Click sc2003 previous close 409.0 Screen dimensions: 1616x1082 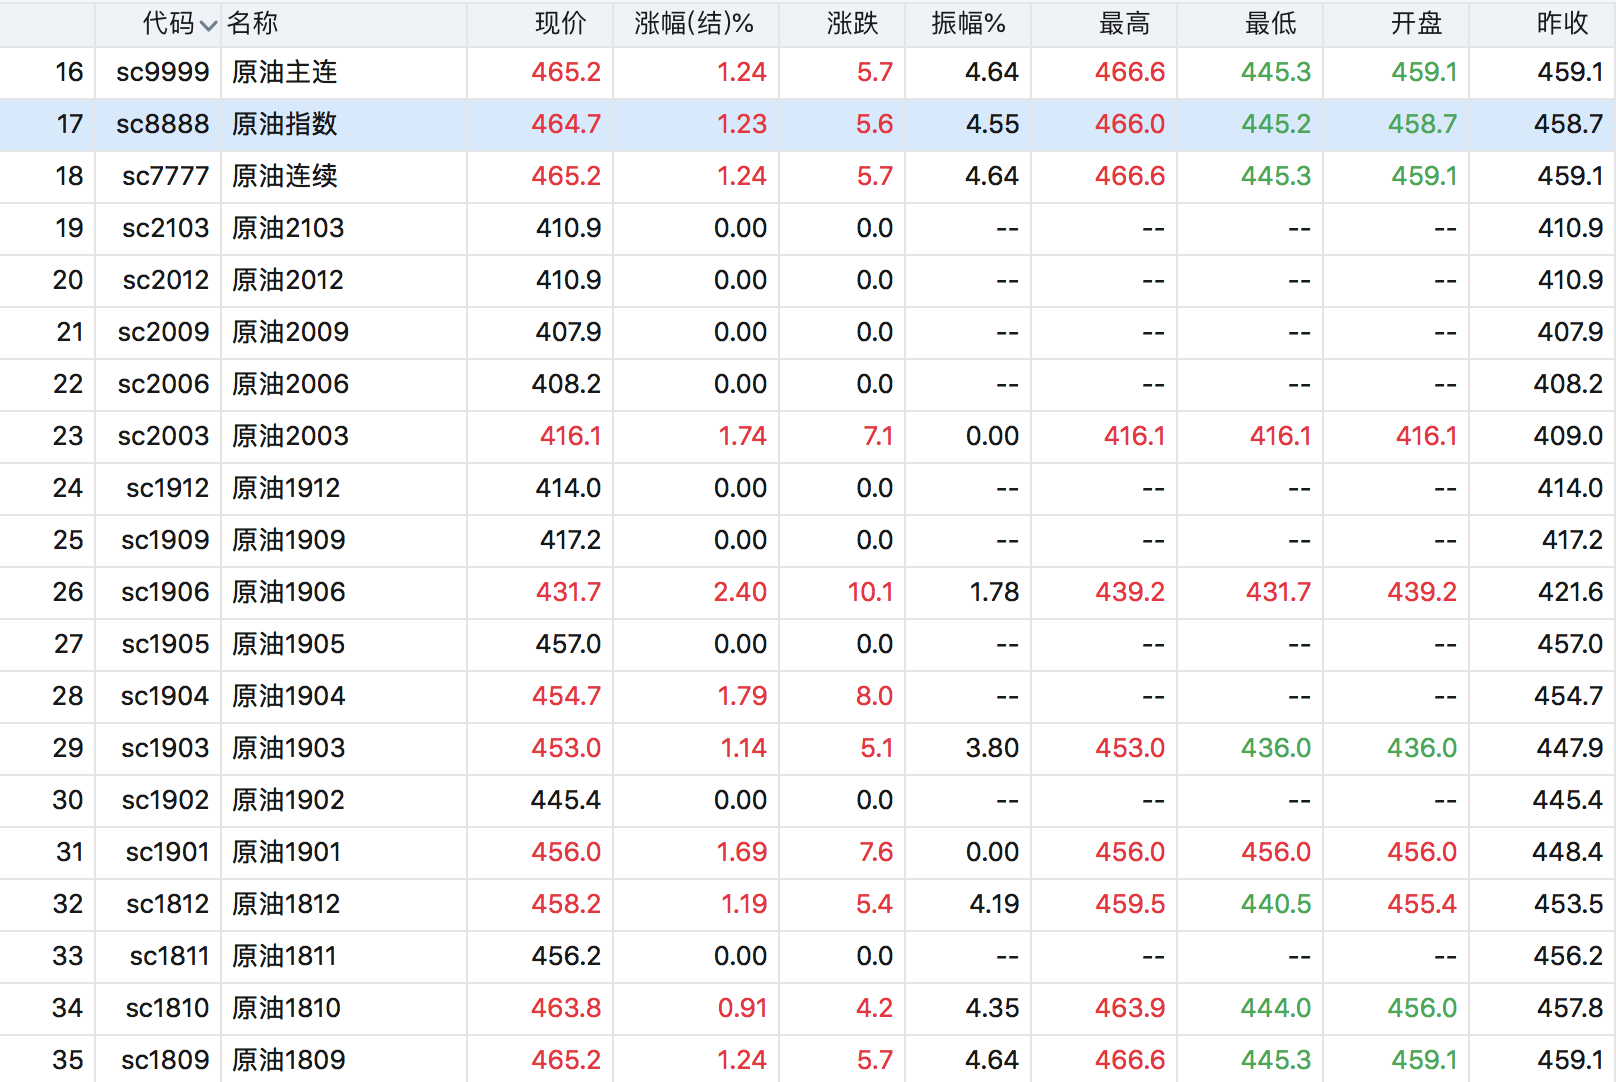coord(1568,436)
